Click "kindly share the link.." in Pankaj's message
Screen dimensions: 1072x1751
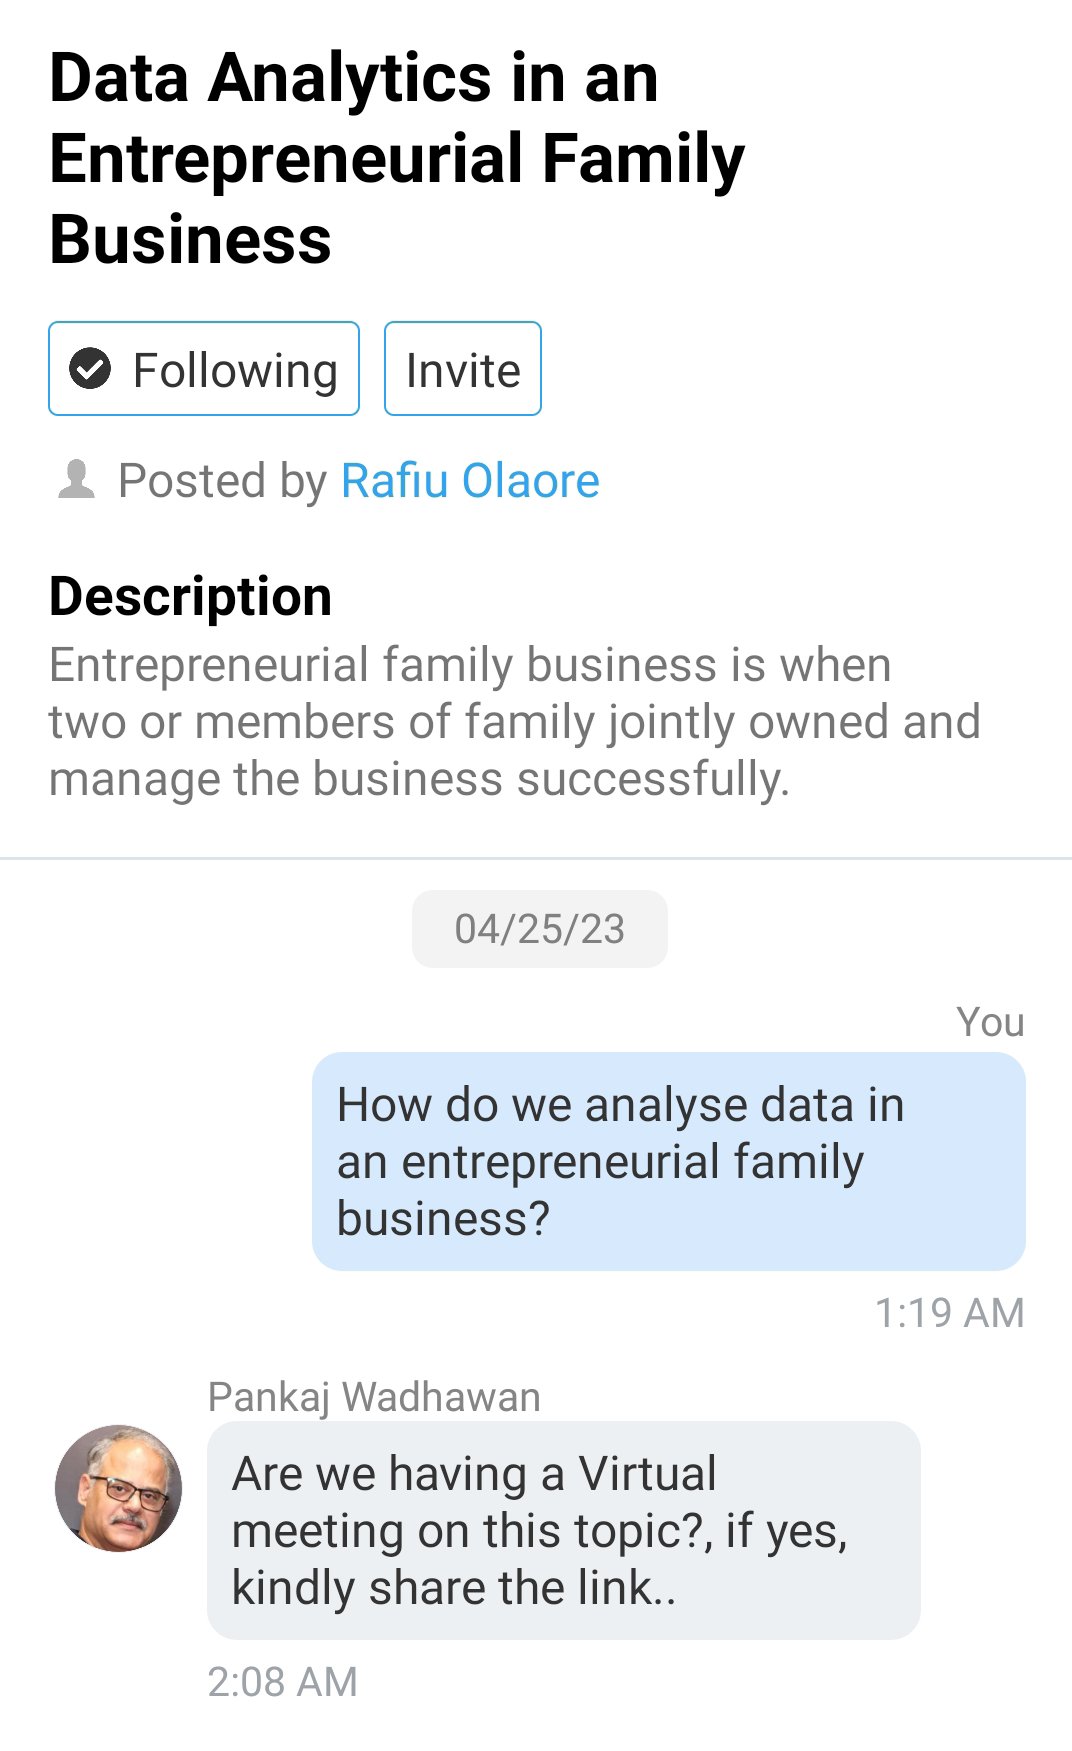point(454,1588)
